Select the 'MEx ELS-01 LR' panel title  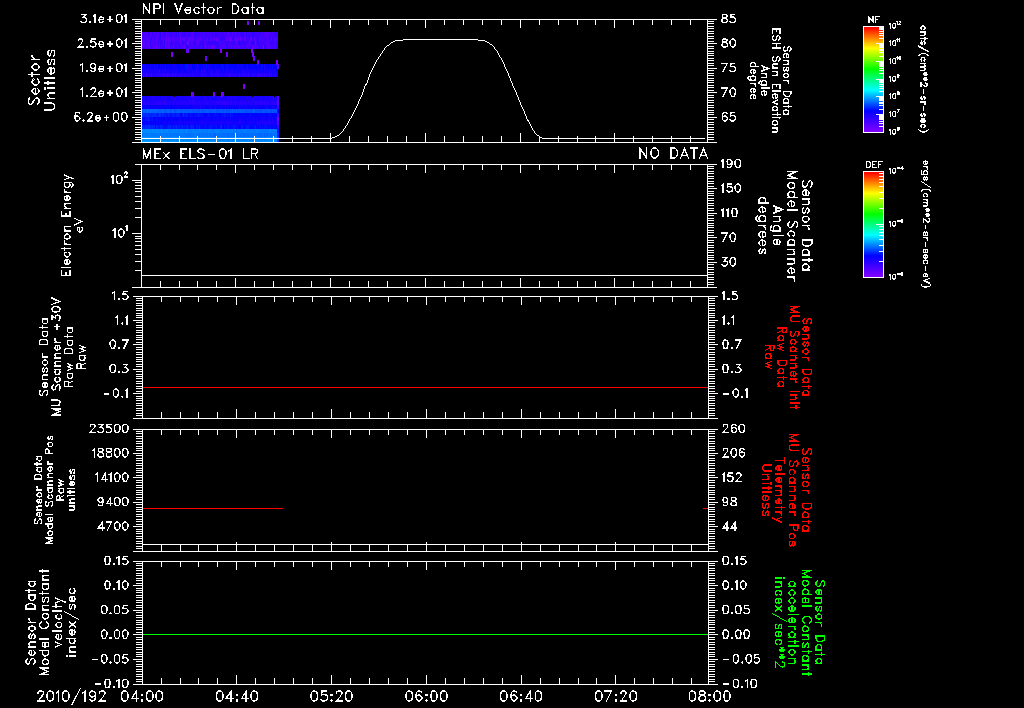[200, 153]
